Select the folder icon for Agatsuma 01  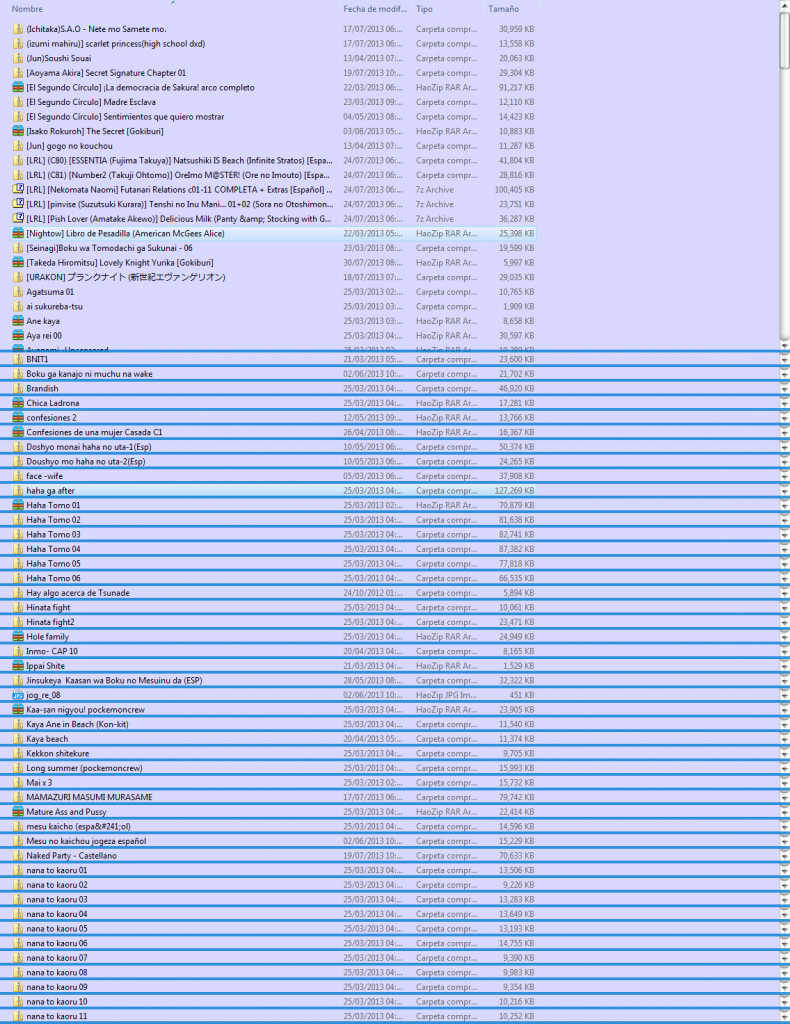(18, 292)
